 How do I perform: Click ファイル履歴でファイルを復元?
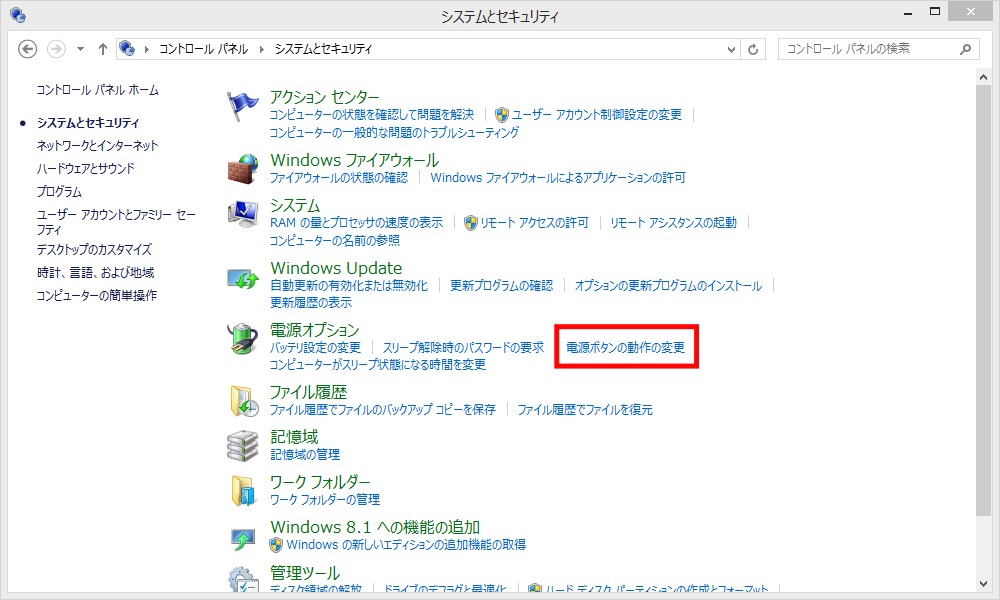point(585,409)
